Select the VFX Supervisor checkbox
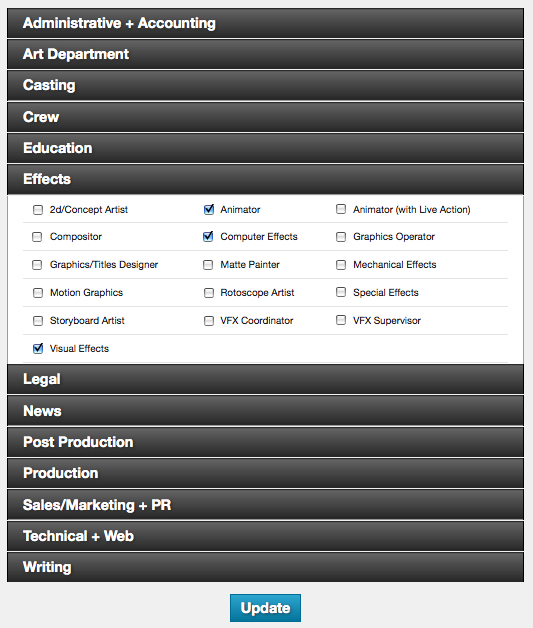Image resolution: width=533 pixels, height=628 pixels. click(x=341, y=320)
